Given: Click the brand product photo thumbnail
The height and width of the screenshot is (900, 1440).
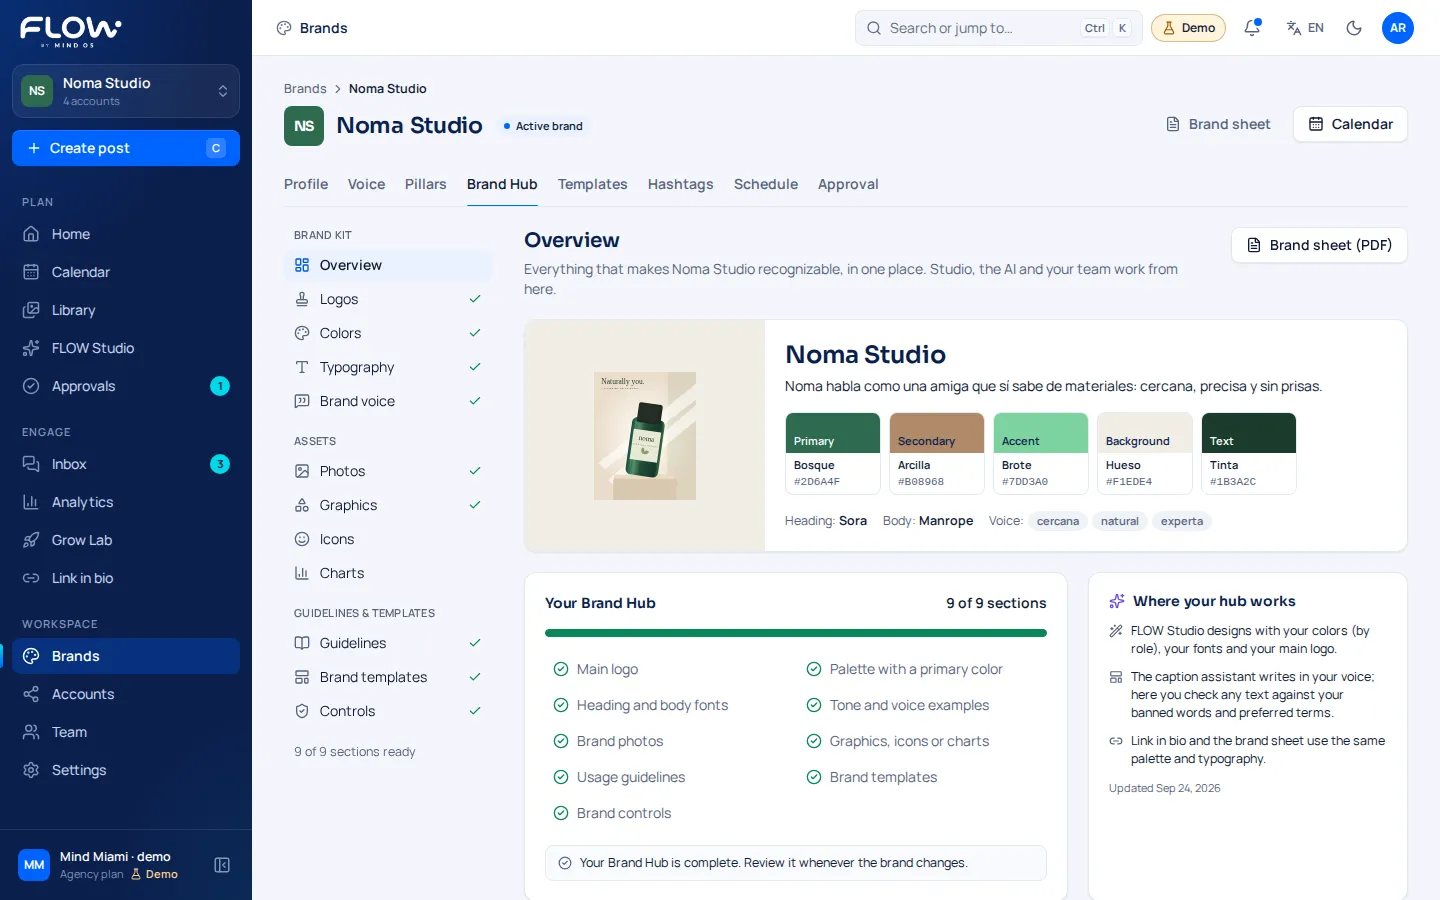Looking at the screenshot, I should click(645, 436).
